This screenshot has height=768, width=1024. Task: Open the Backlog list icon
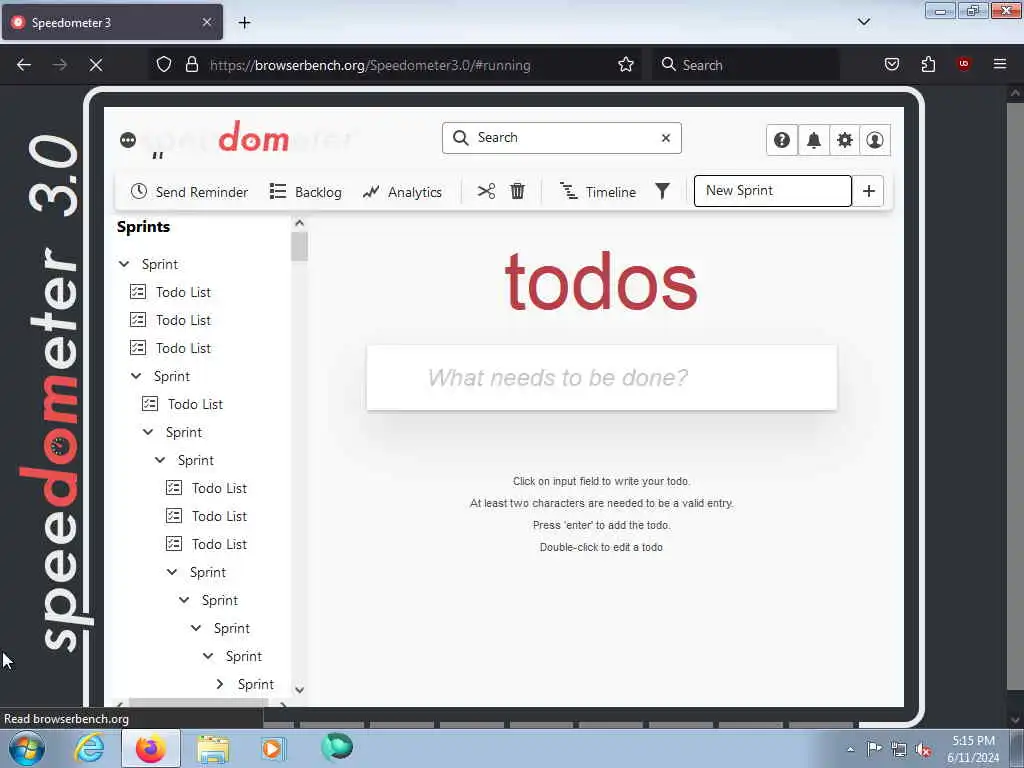(x=278, y=191)
